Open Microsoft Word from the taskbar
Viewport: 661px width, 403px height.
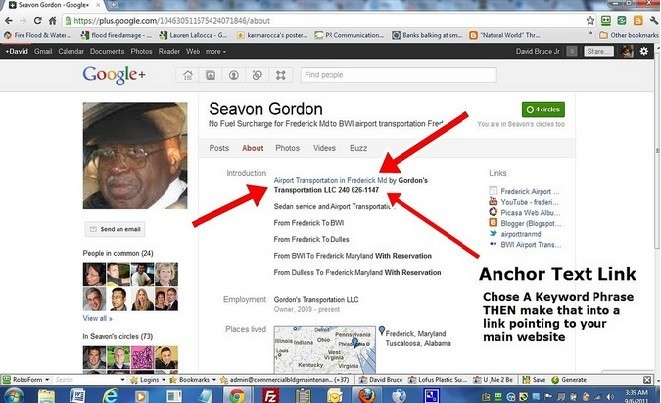78,395
